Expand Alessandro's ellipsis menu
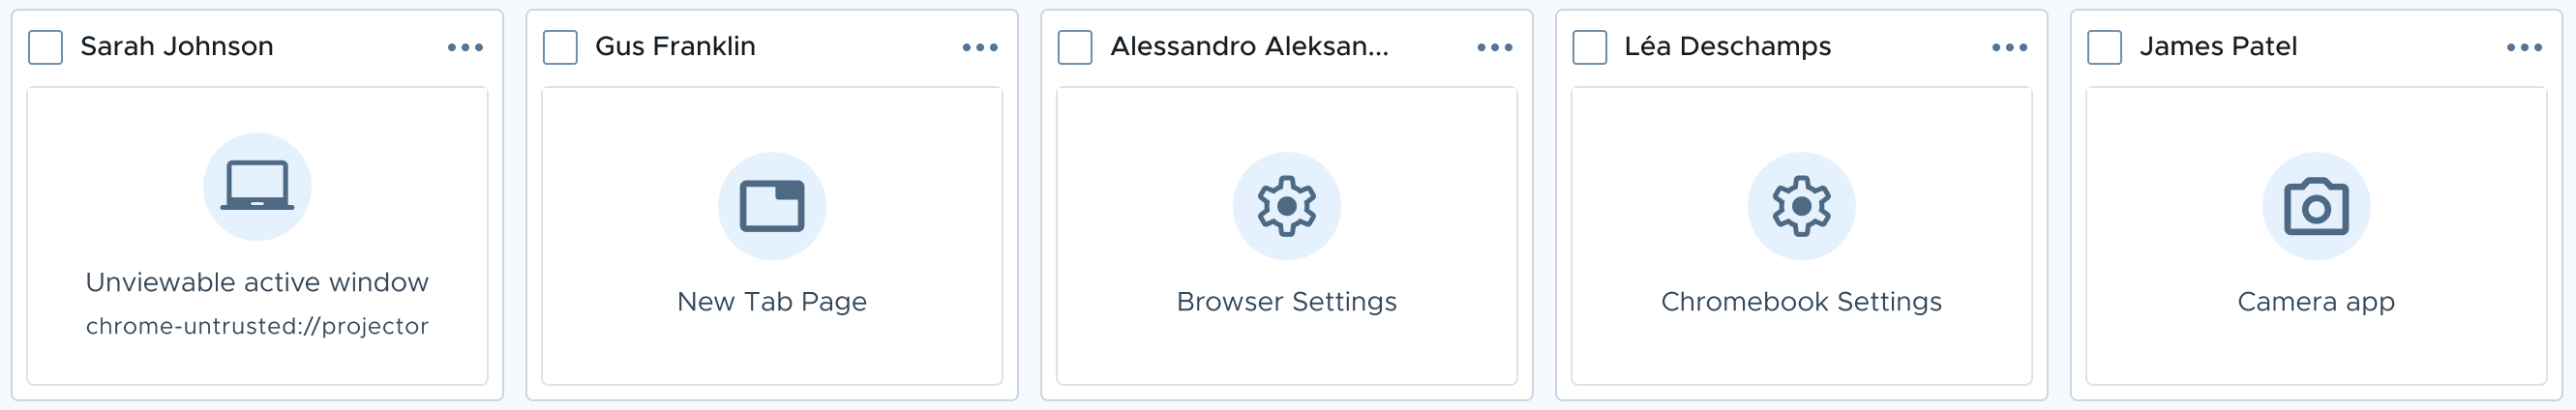The width and height of the screenshot is (2576, 410). pos(1496,47)
